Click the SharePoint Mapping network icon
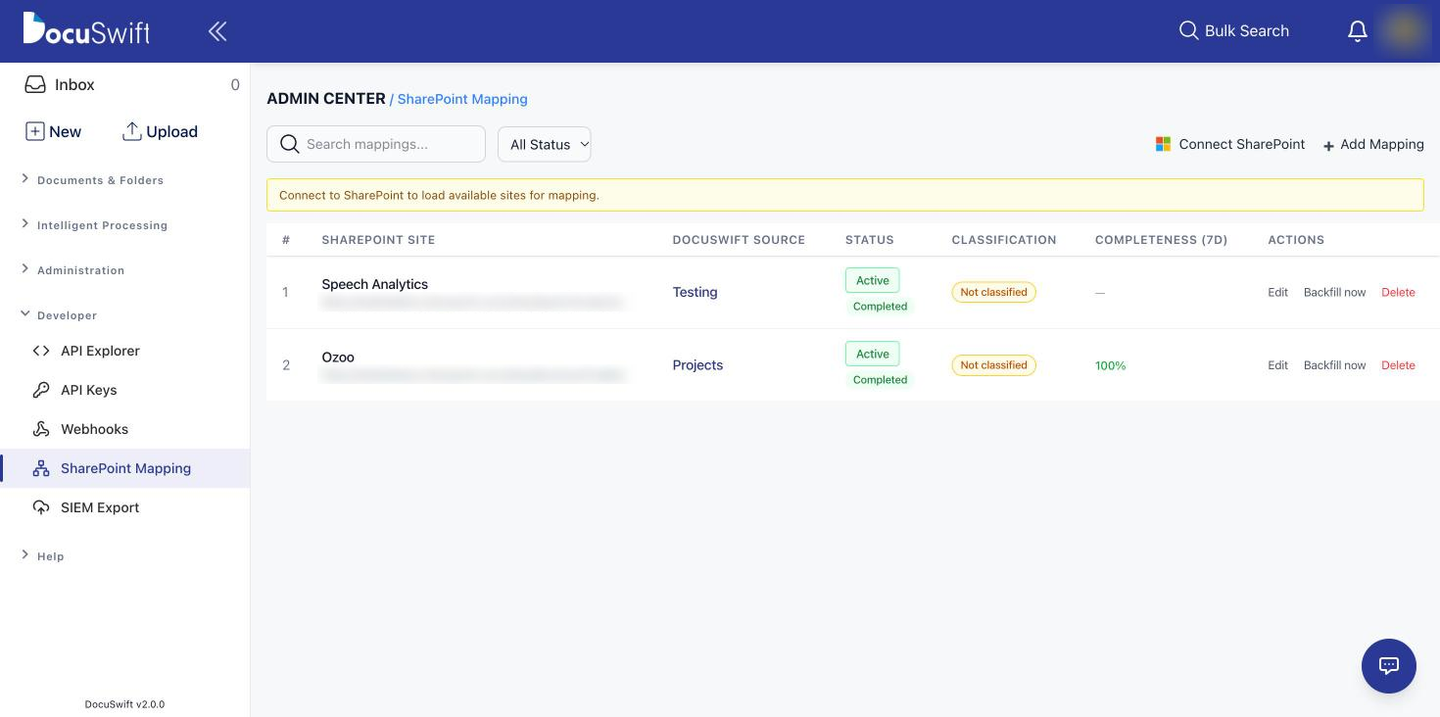The image size is (1440, 717). [x=41, y=468]
